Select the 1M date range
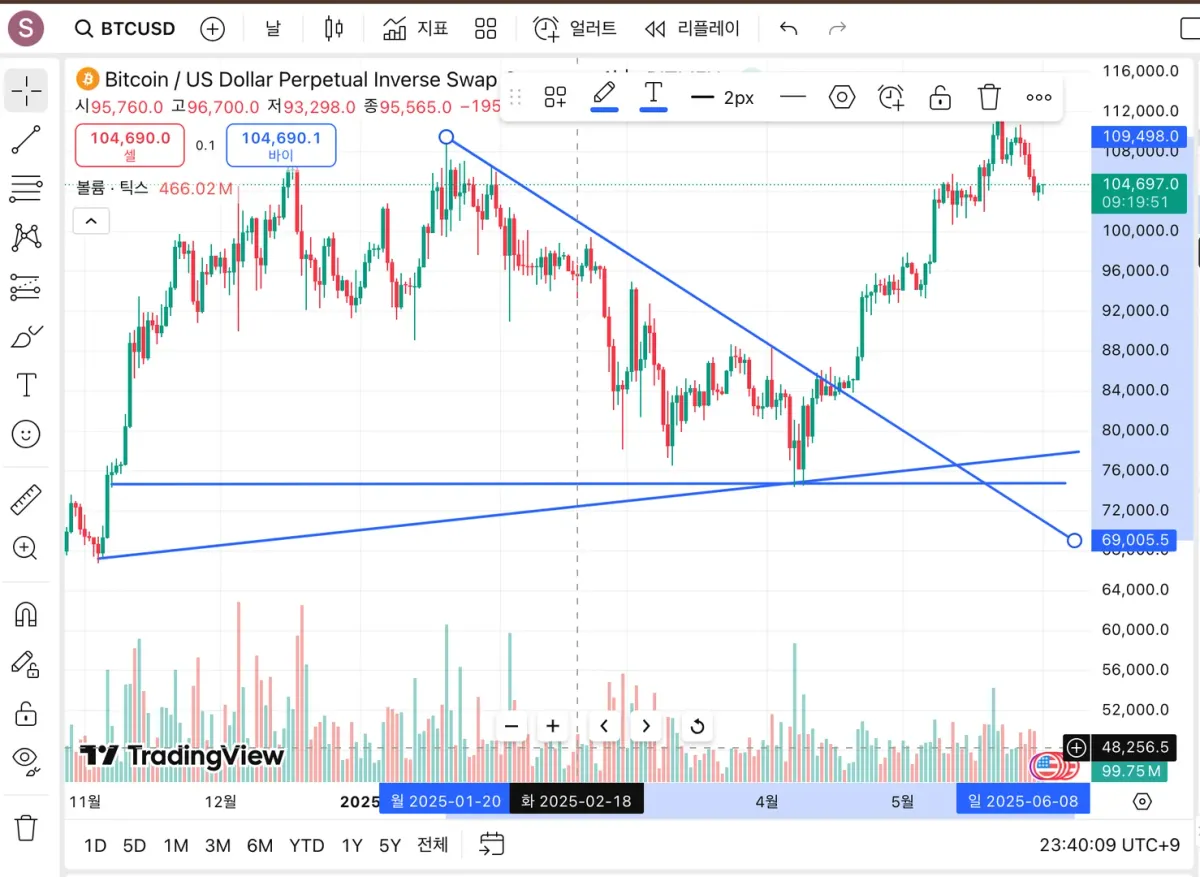1200x877 pixels. point(176,845)
